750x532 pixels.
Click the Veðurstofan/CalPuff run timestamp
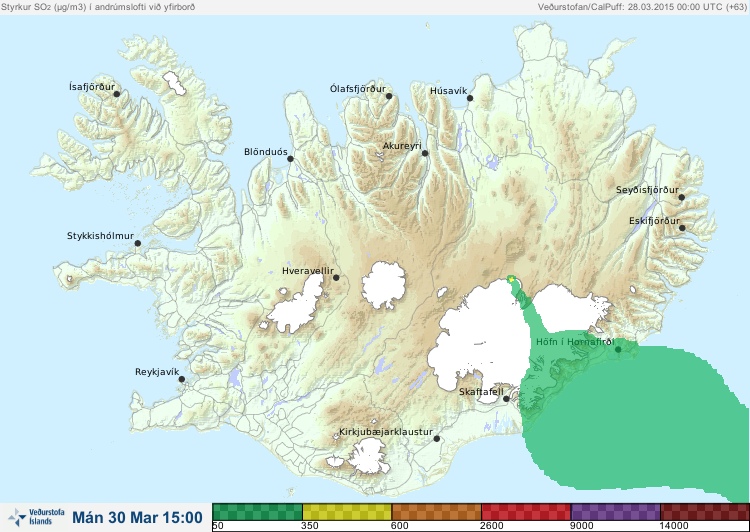pos(641,7)
